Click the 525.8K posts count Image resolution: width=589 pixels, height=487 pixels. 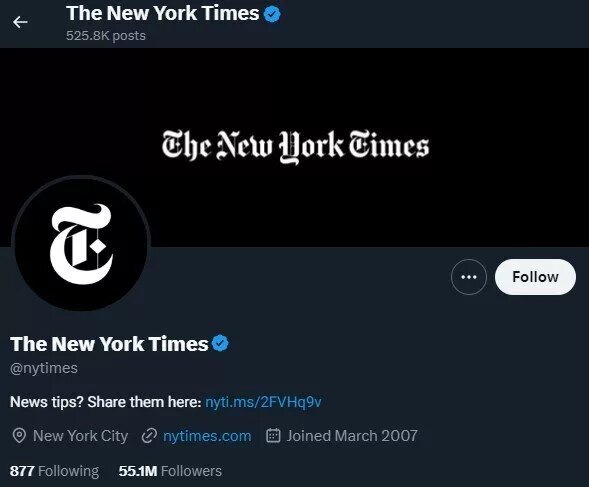[106, 36]
